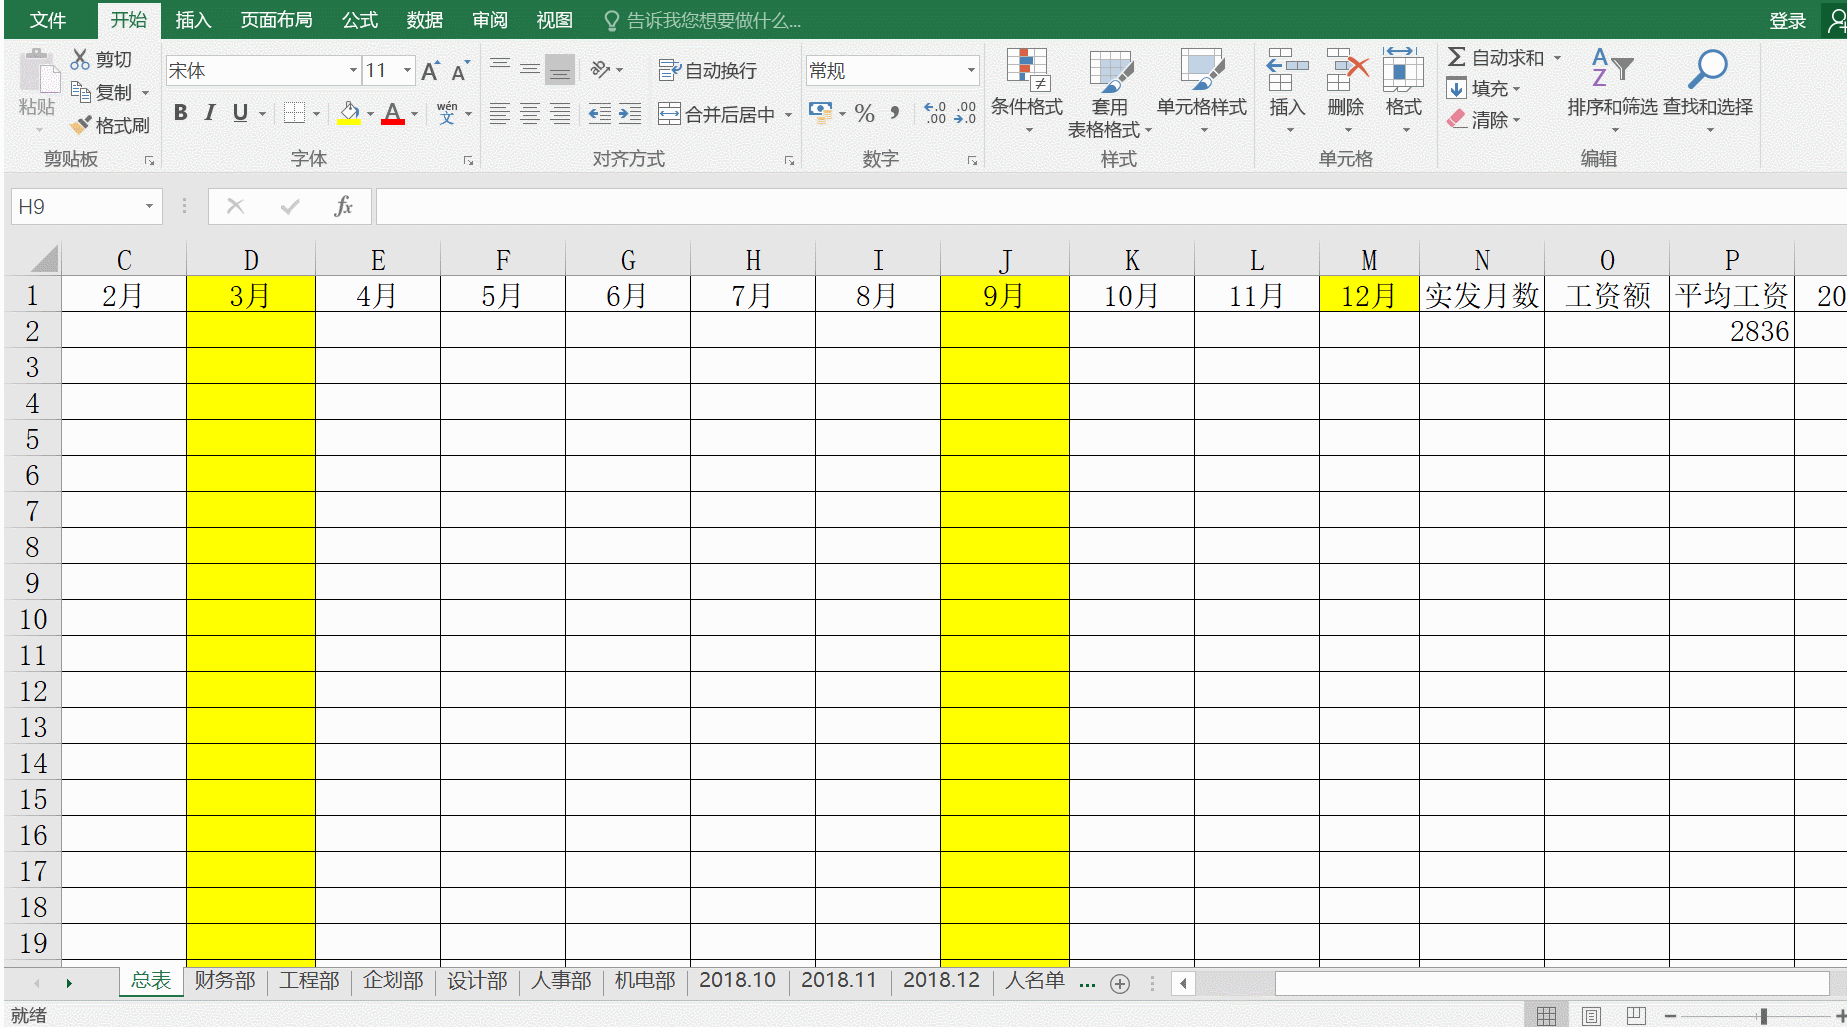Open font group dialog launcher
Image resolution: width=1847 pixels, height=1027 pixels.
[468, 160]
